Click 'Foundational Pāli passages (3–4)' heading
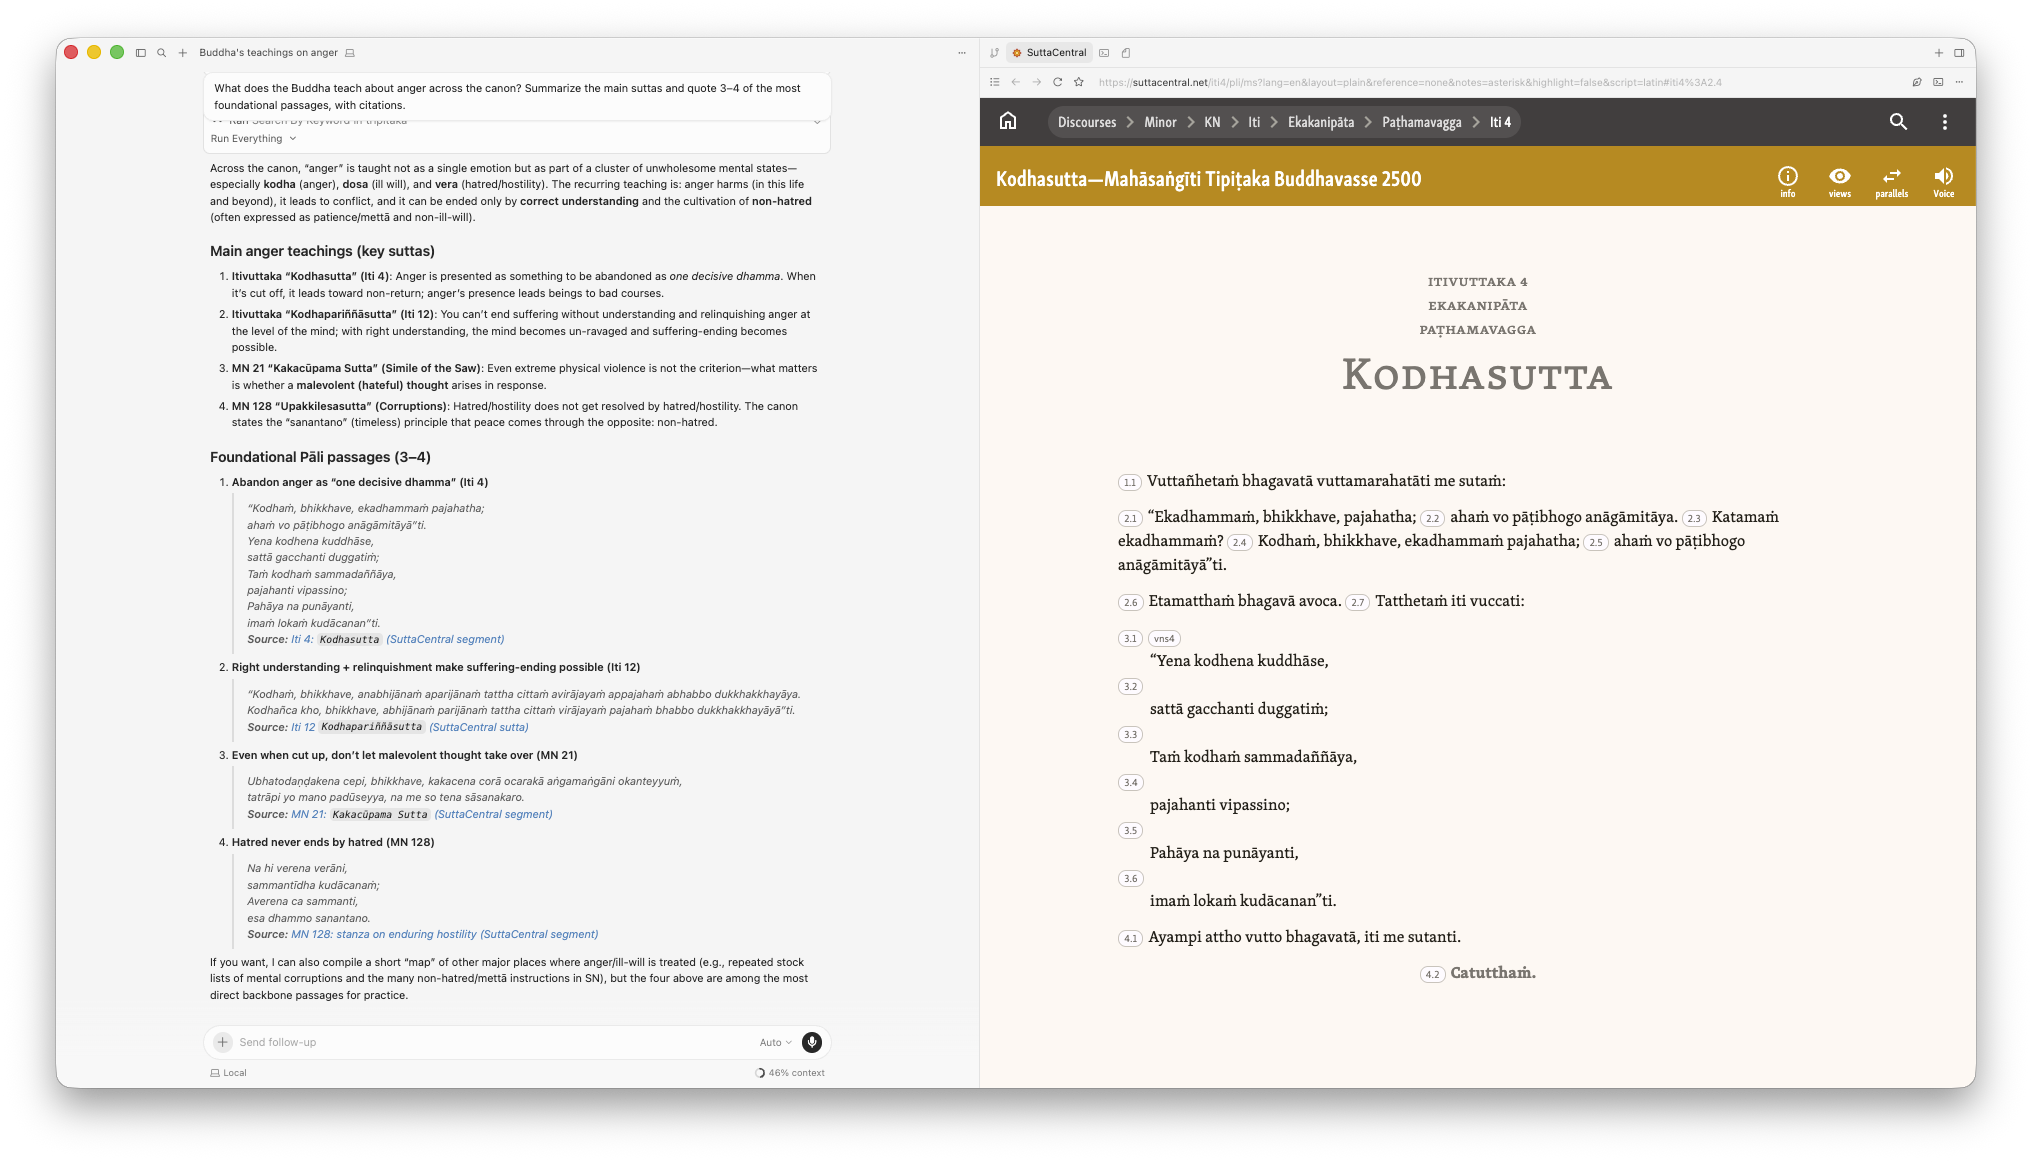Image resolution: width=2032 pixels, height=1162 pixels. click(320, 457)
